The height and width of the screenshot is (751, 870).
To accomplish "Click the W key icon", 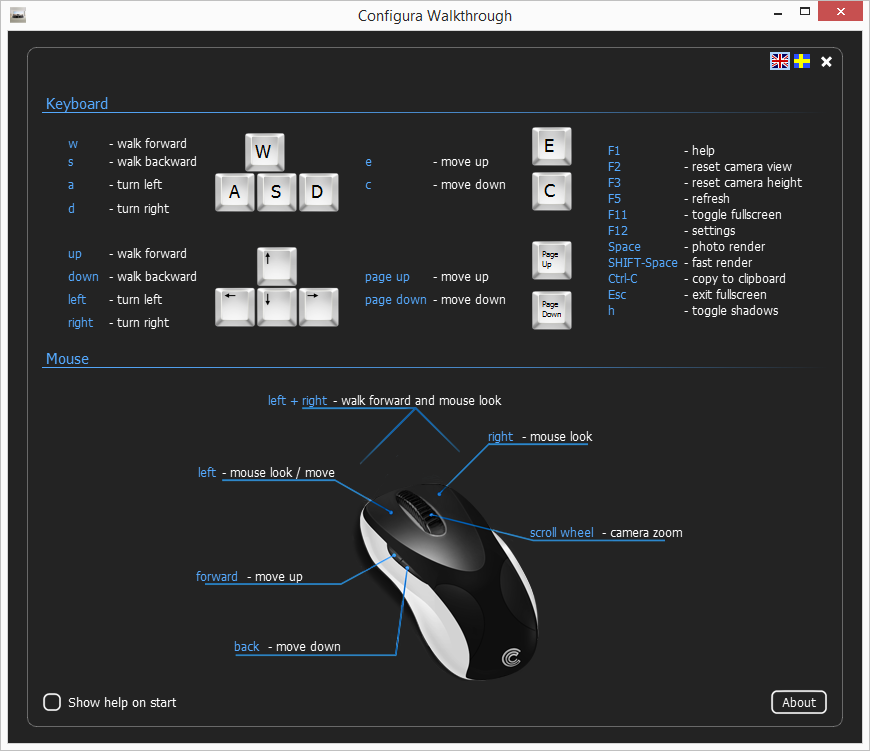I will [x=265, y=151].
